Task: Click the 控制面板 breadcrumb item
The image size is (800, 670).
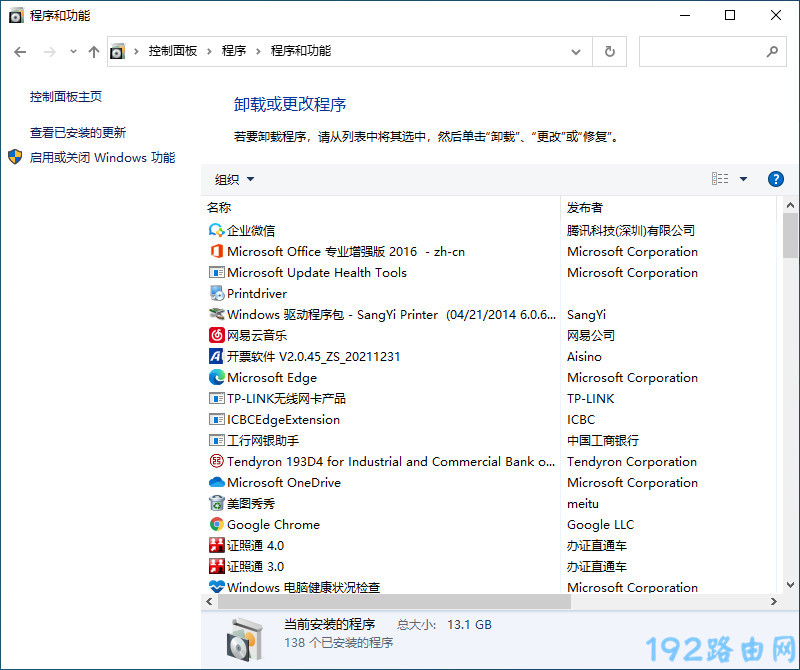Action: tap(173, 51)
